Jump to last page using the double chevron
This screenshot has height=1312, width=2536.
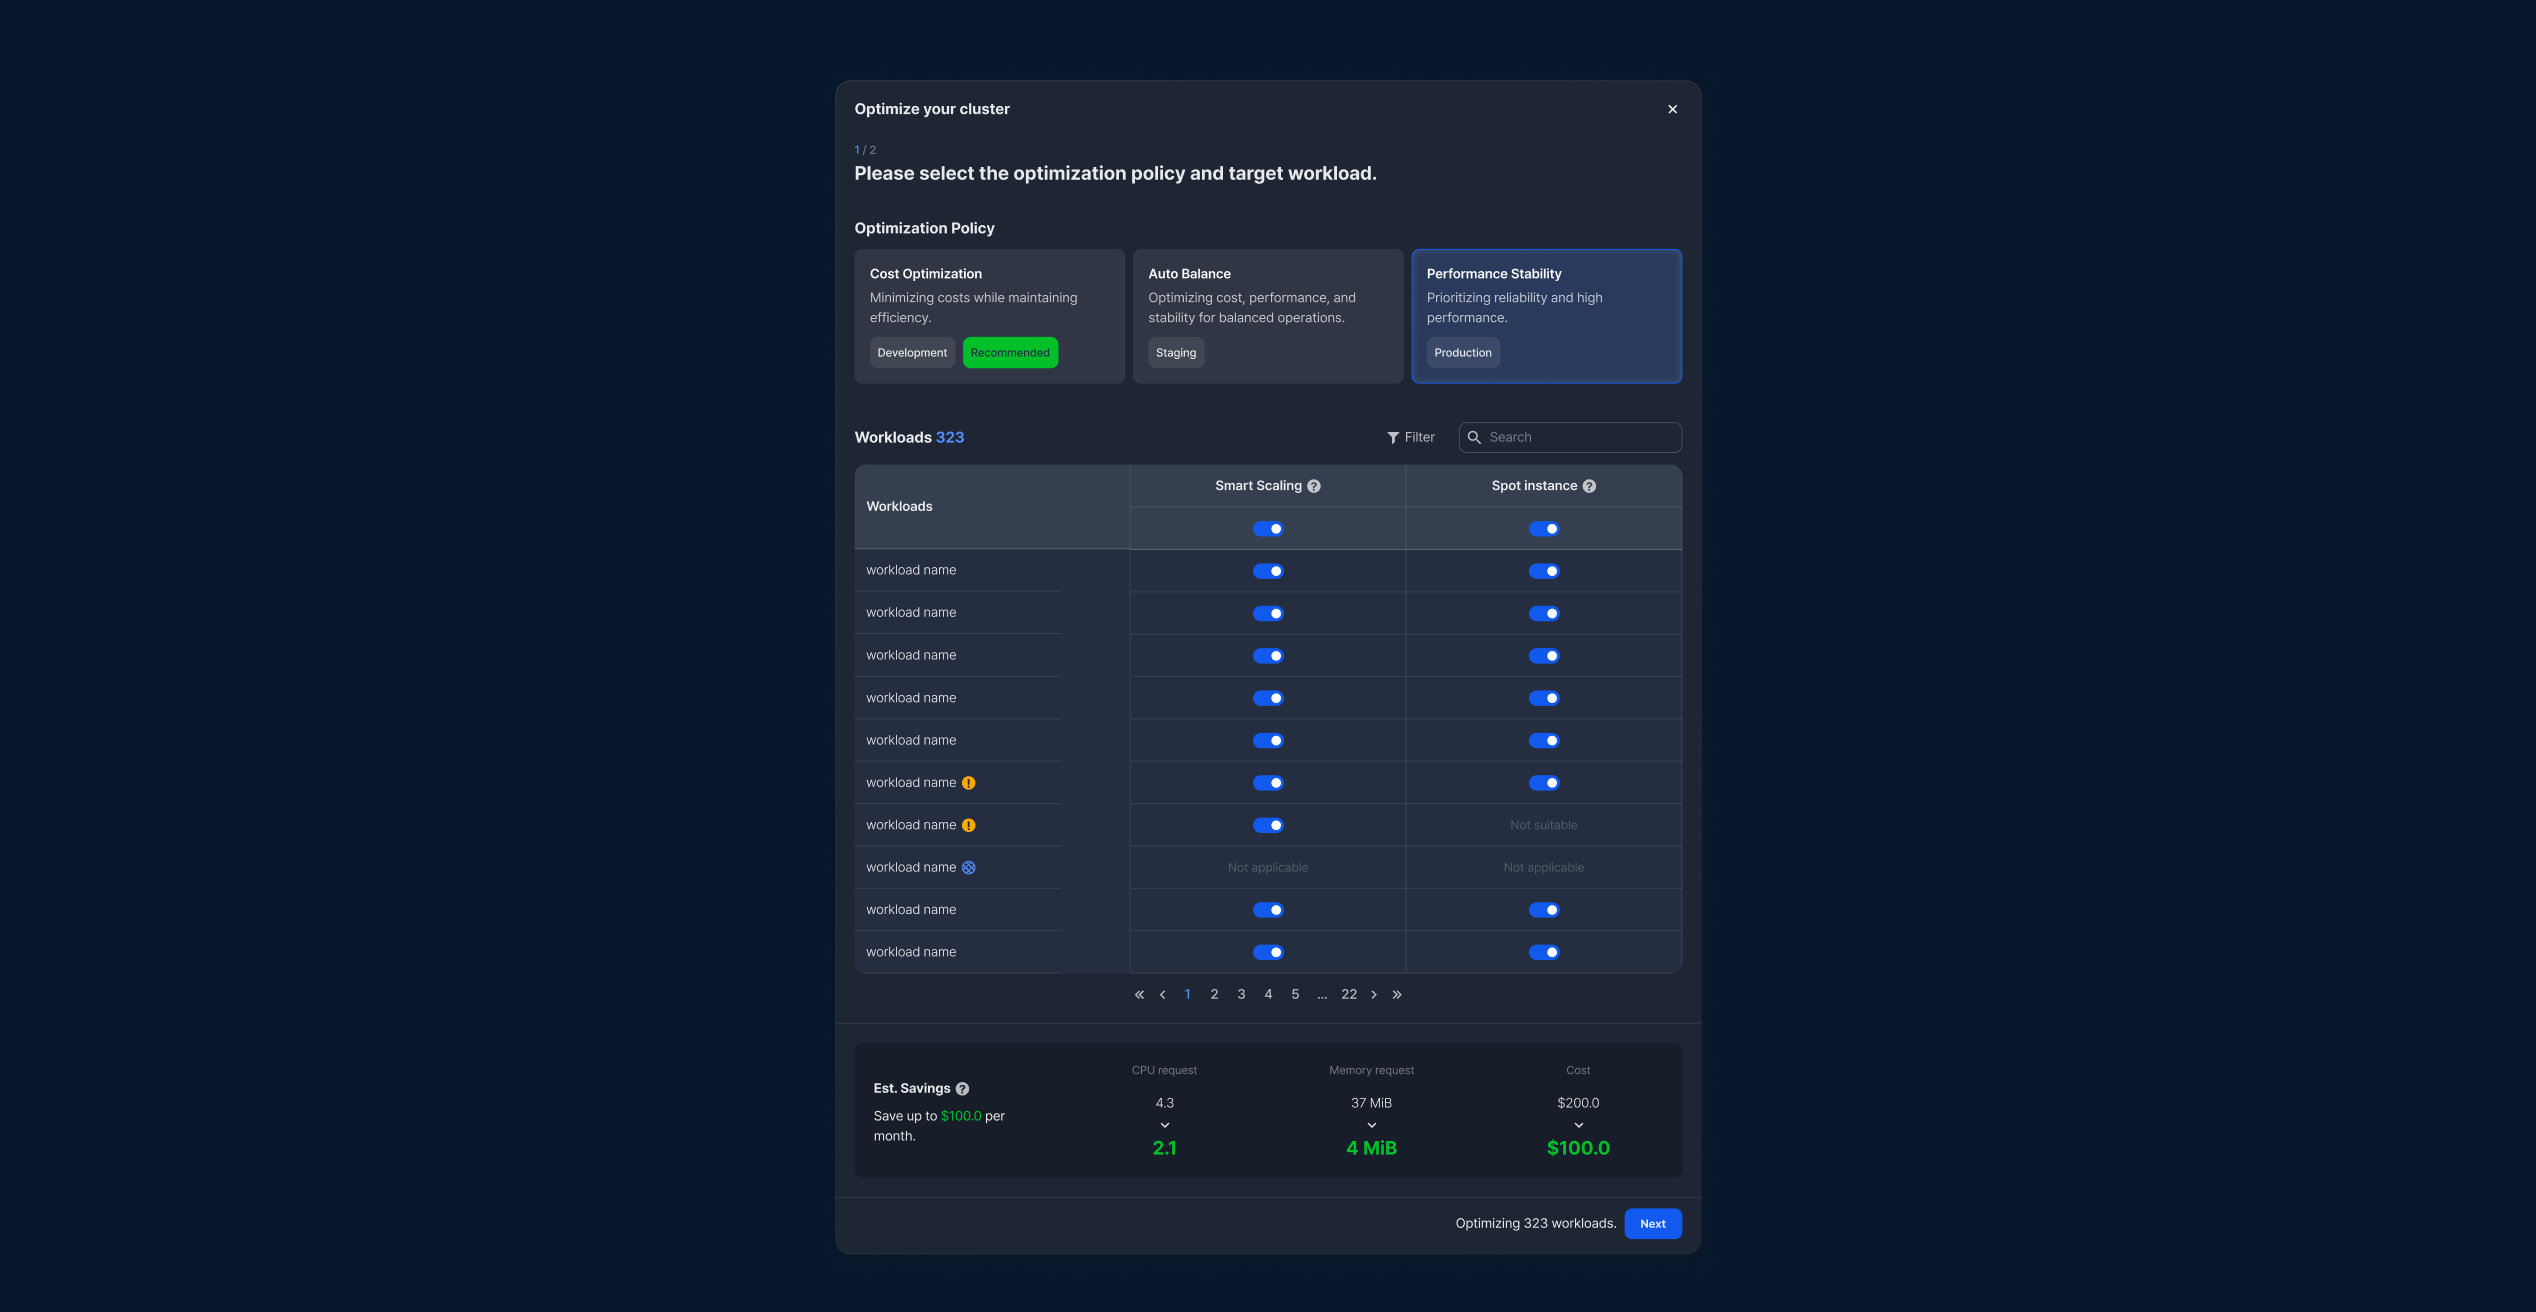(1397, 995)
